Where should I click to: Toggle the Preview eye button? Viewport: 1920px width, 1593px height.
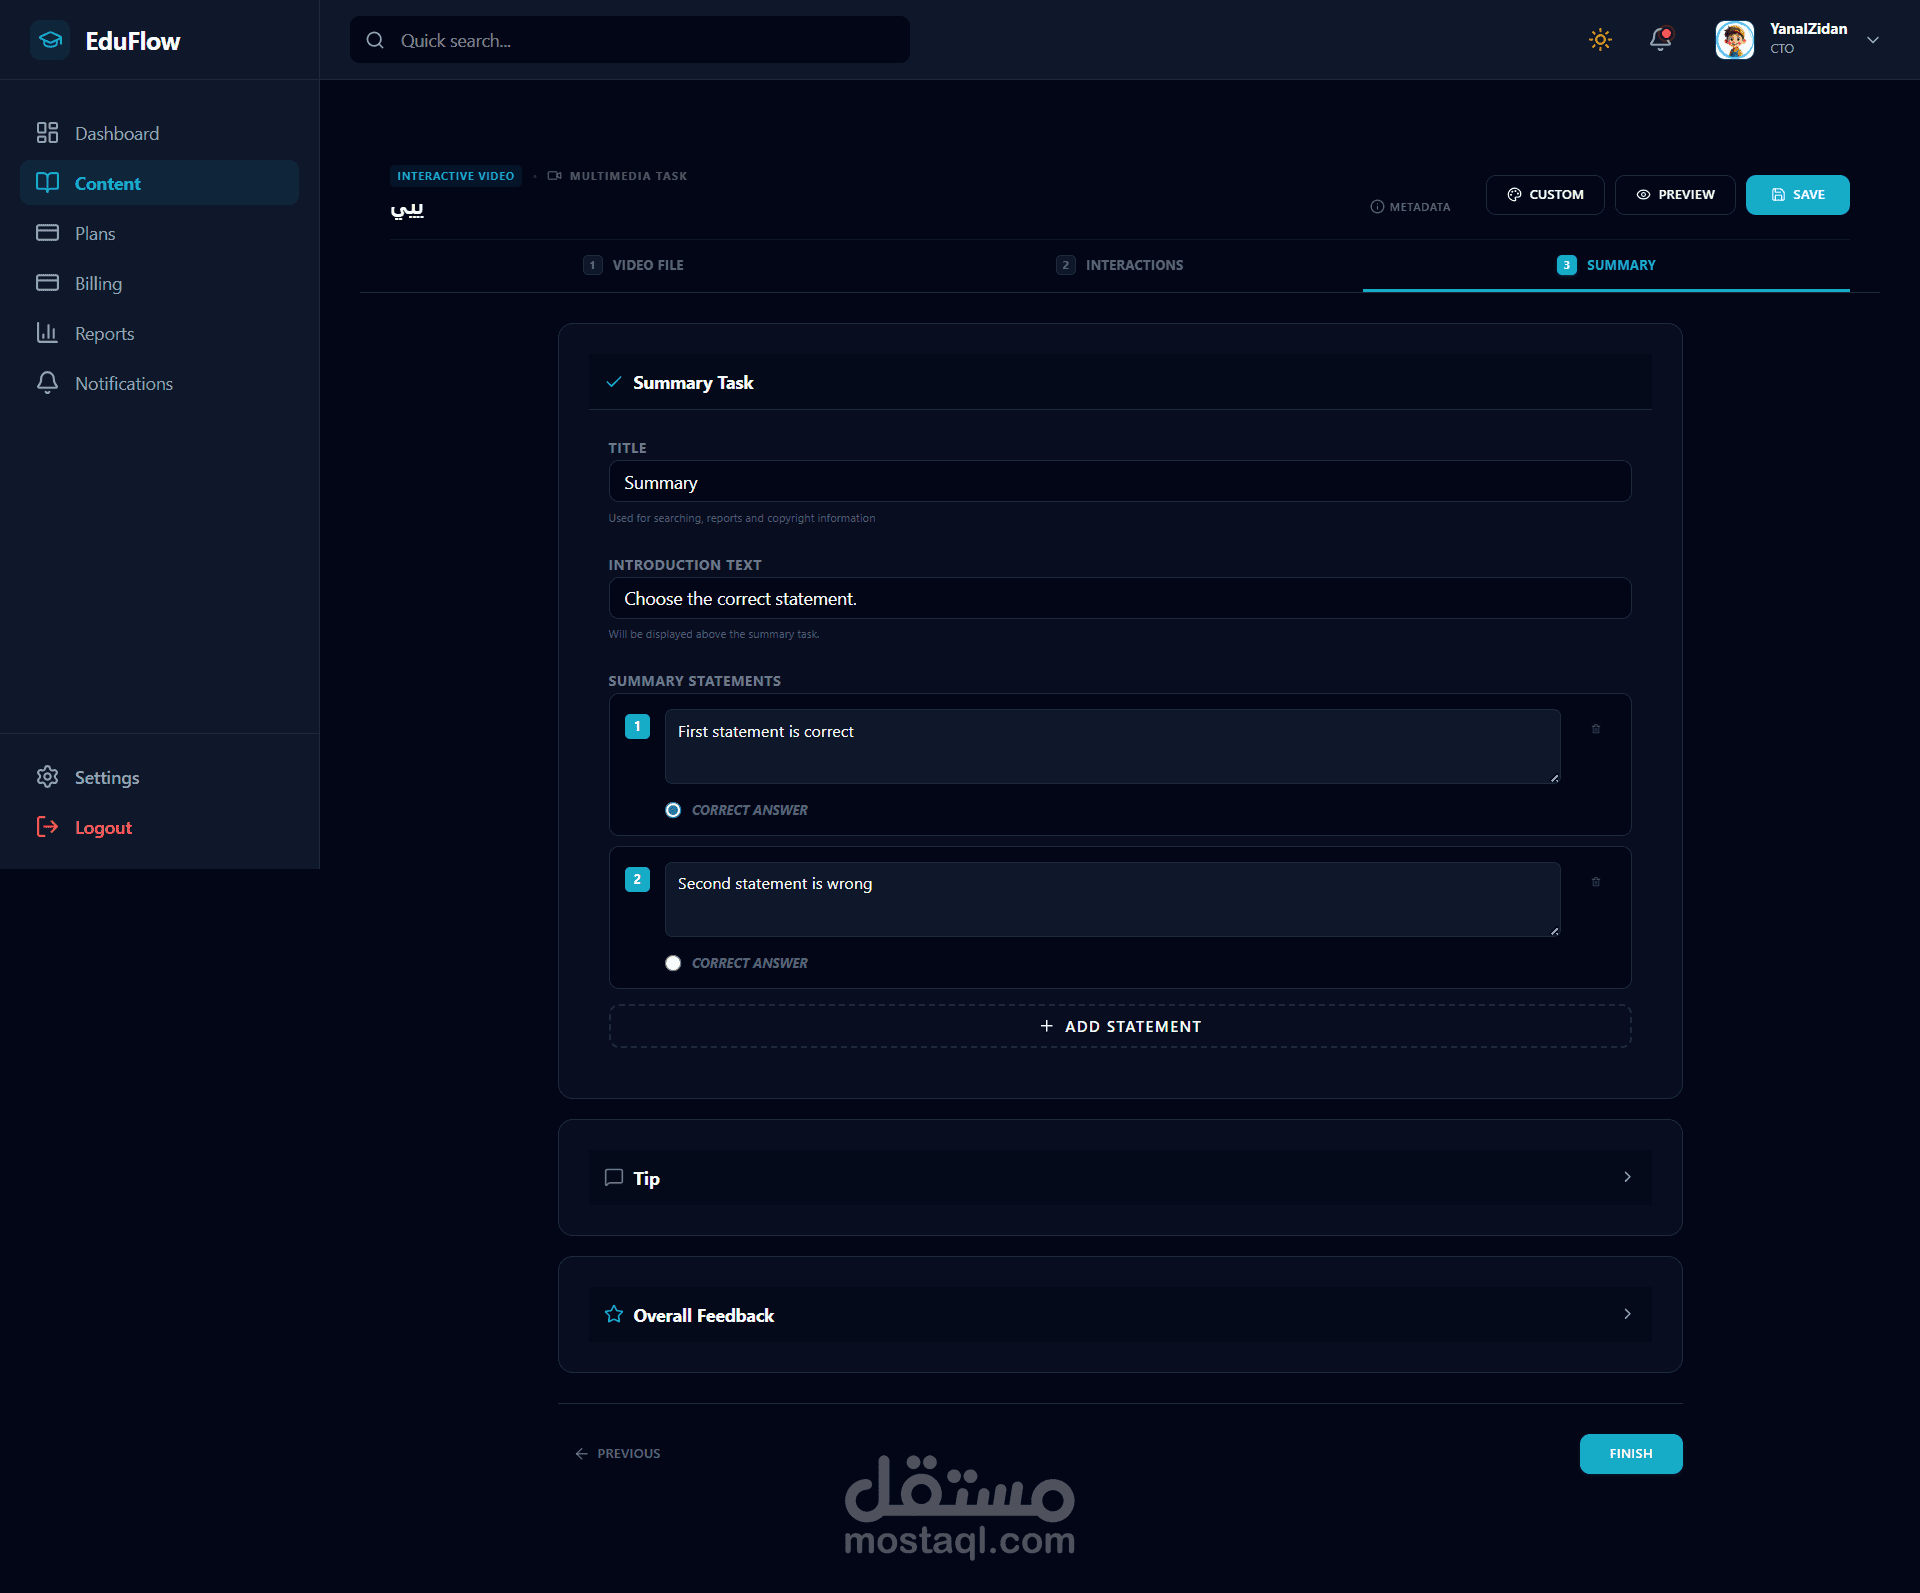1675,195
